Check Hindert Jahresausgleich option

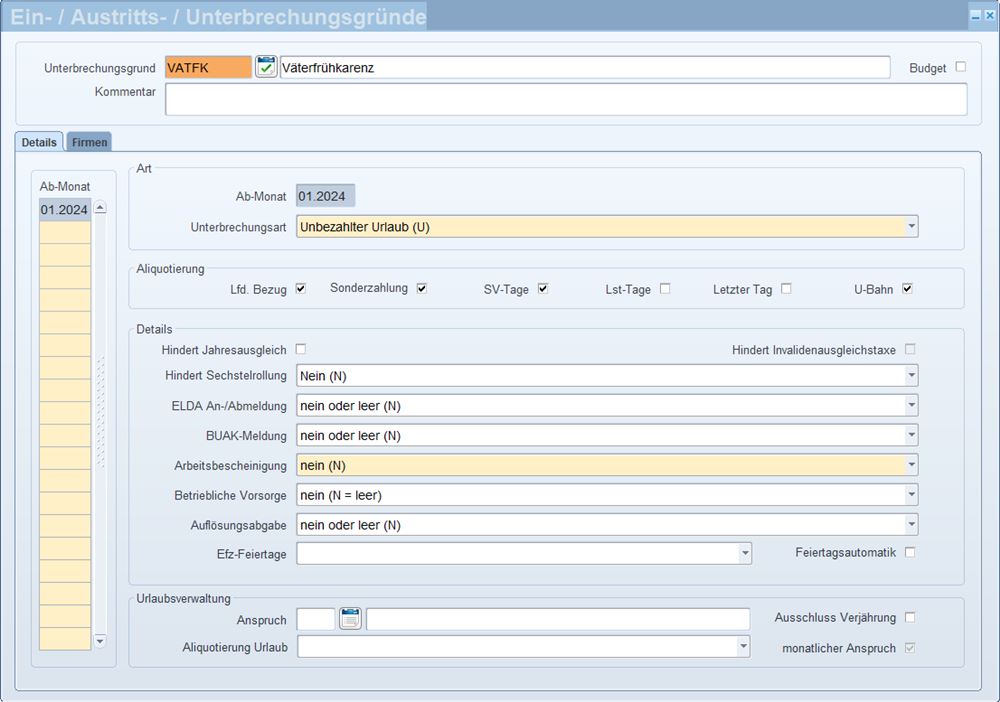tap(300, 349)
